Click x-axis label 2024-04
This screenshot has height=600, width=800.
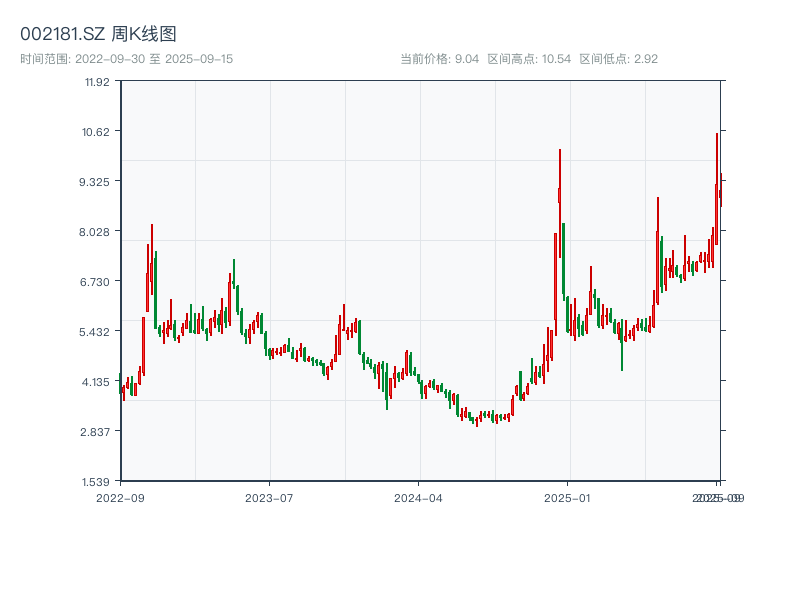tap(418, 498)
